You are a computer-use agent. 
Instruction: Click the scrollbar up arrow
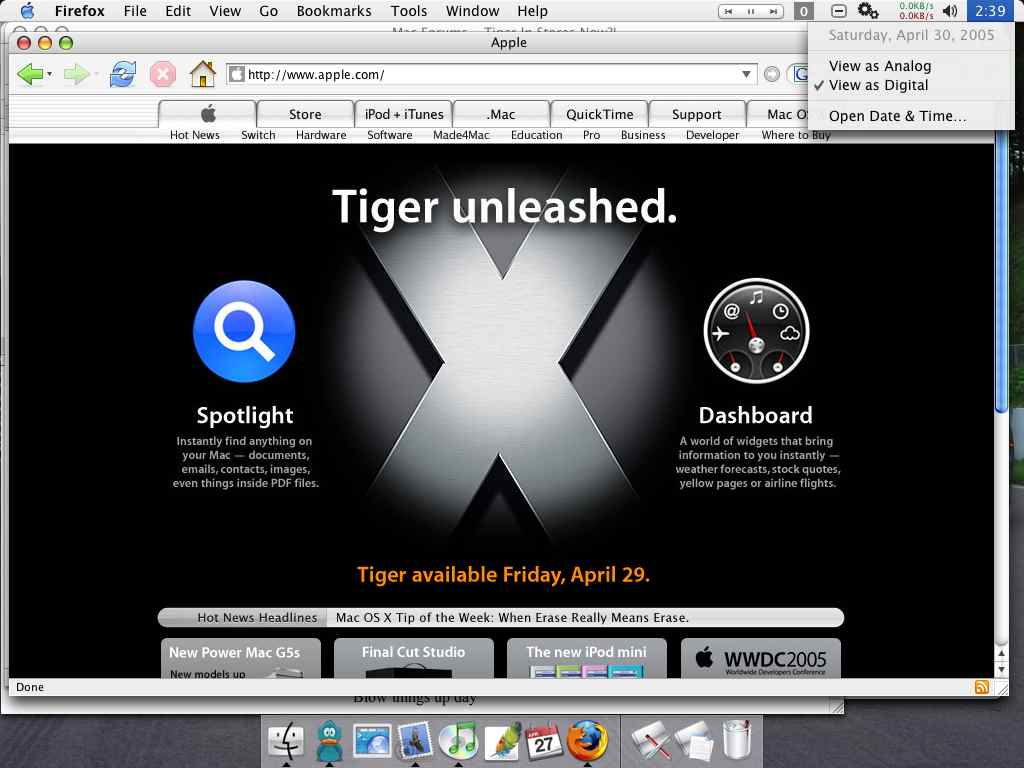coord(1000,652)
